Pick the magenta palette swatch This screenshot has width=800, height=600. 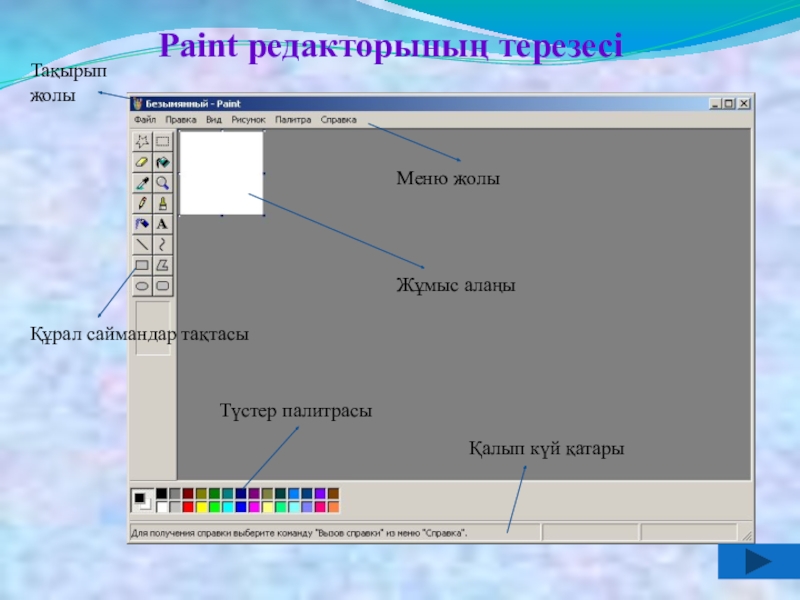tap(254, 507)
